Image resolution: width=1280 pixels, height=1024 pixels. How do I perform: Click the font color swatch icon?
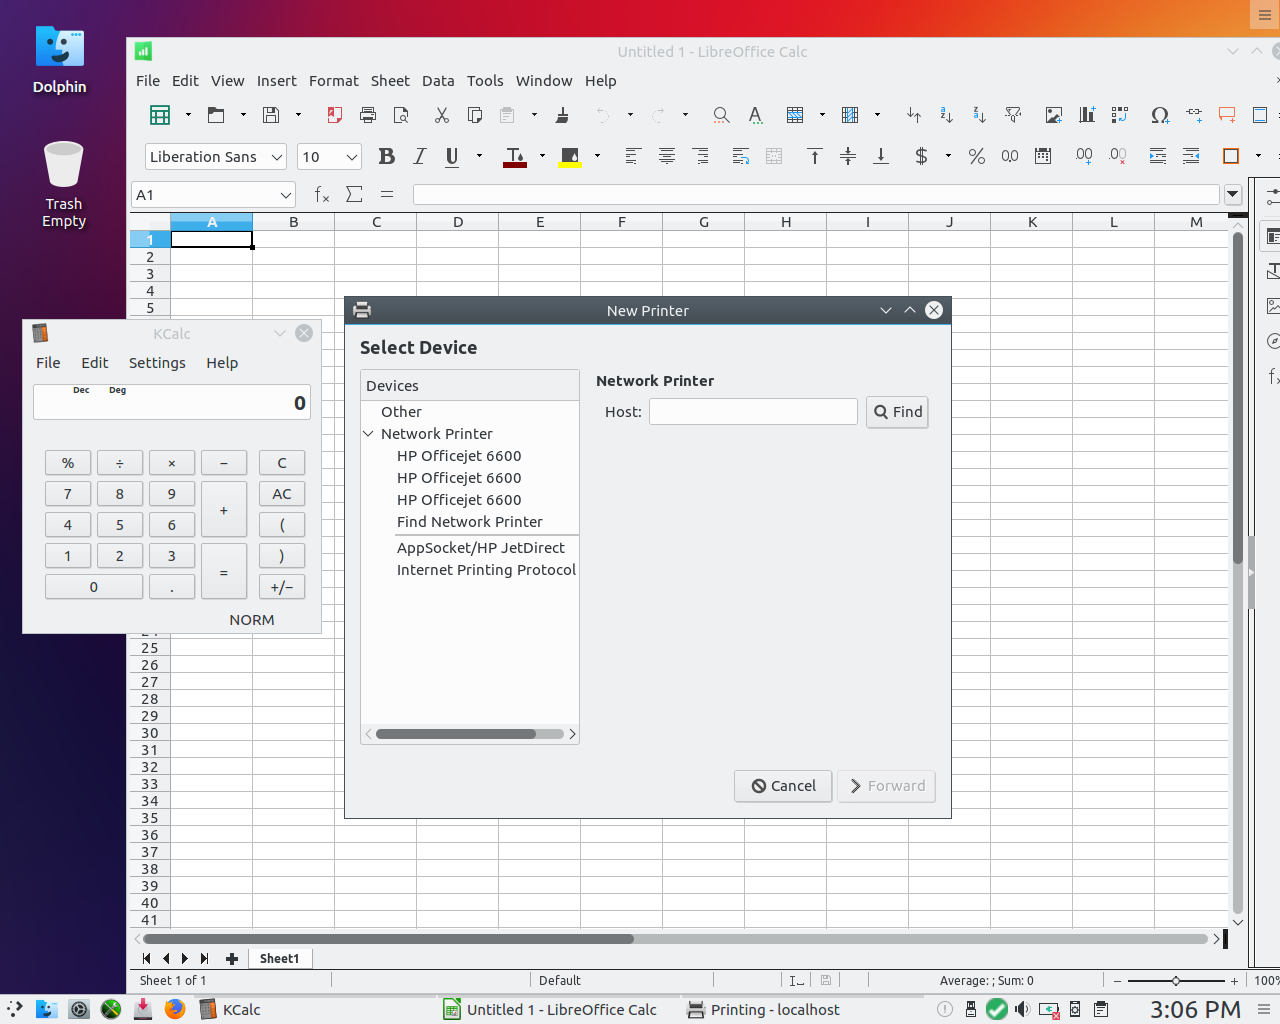pyautogui.click(x=515, y=156)
